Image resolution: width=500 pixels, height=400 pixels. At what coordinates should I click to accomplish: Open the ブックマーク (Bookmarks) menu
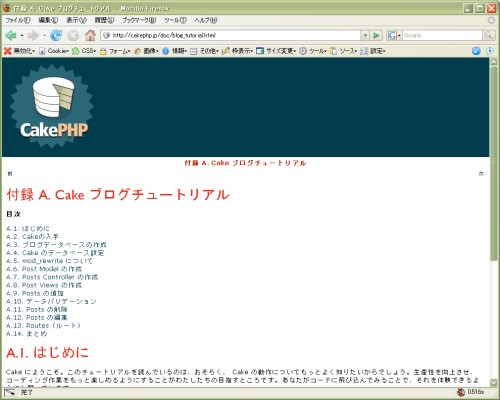139,20
